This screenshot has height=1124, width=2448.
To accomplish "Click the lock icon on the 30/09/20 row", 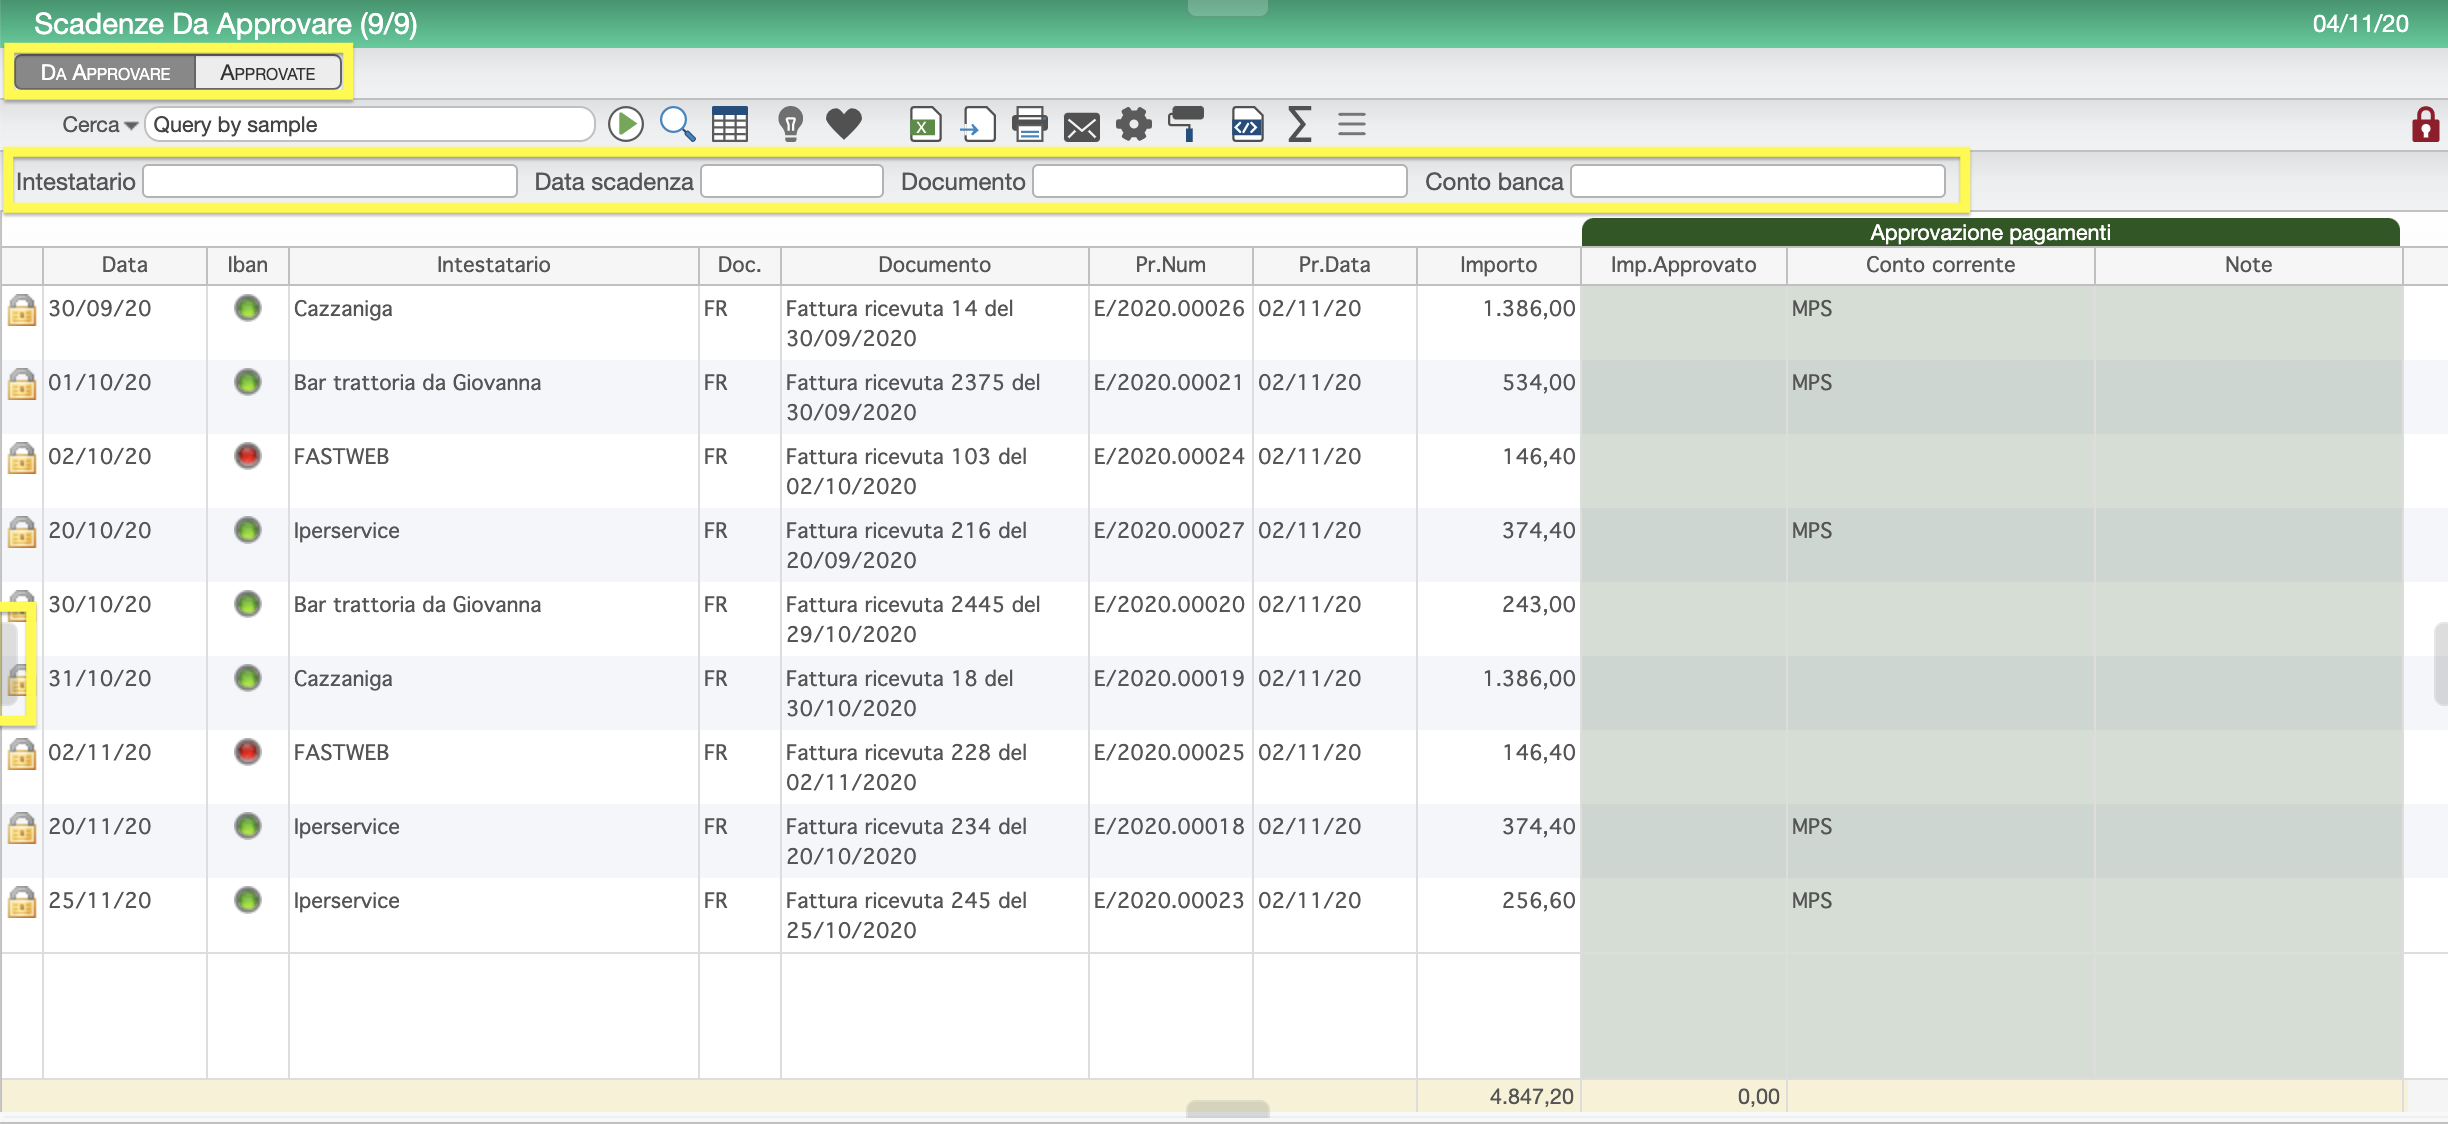I will coord(22,310).
